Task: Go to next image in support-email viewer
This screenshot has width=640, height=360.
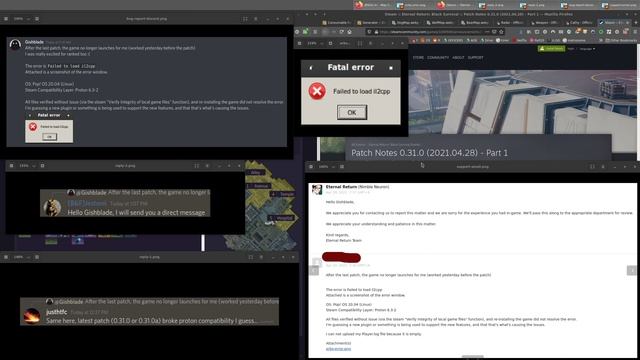Action: click(x=631, y=270)
